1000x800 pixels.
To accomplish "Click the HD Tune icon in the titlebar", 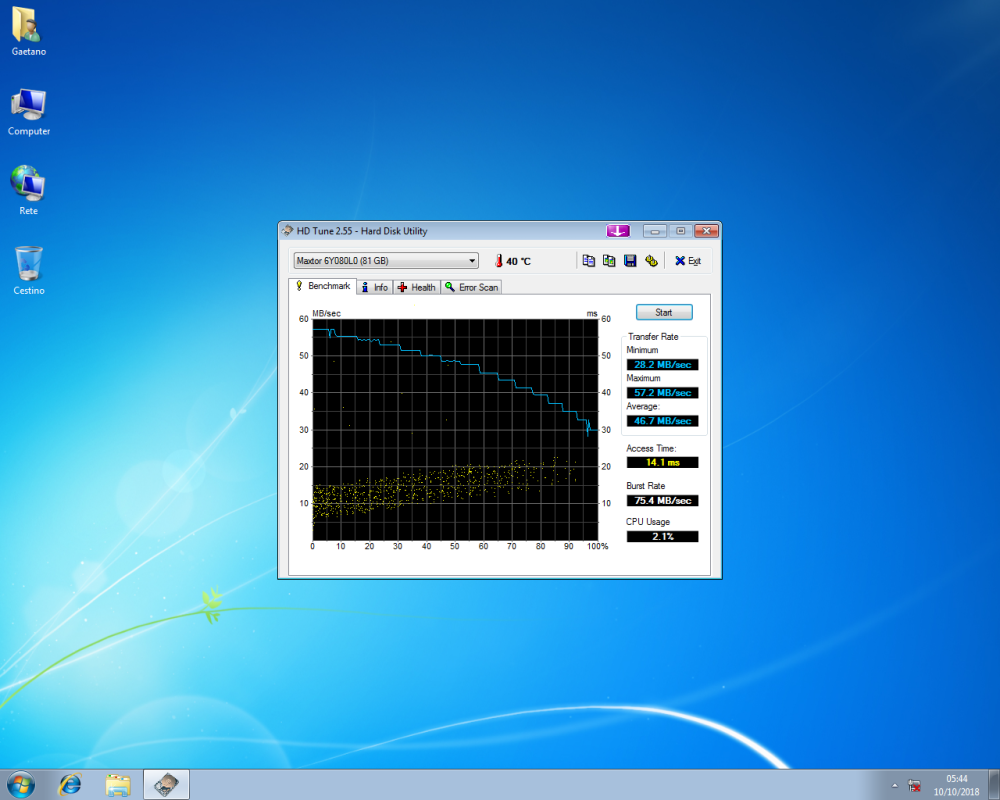I will 287,230.
